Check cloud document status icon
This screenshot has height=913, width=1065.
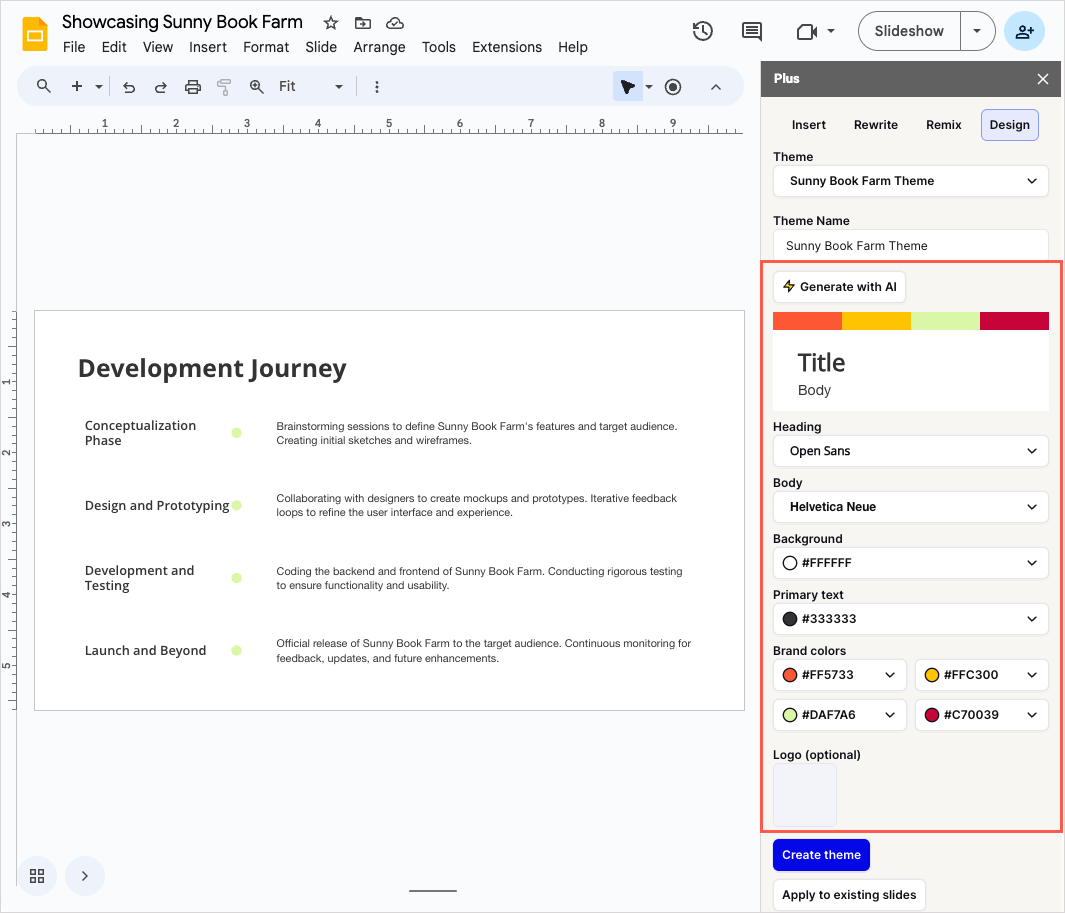(395, 23)
